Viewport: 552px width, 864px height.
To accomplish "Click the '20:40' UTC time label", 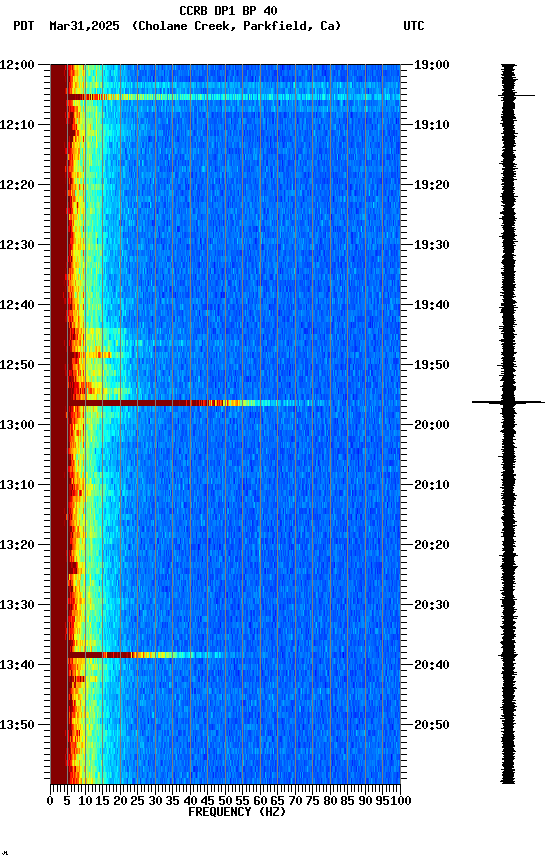I will pos(432,665).
